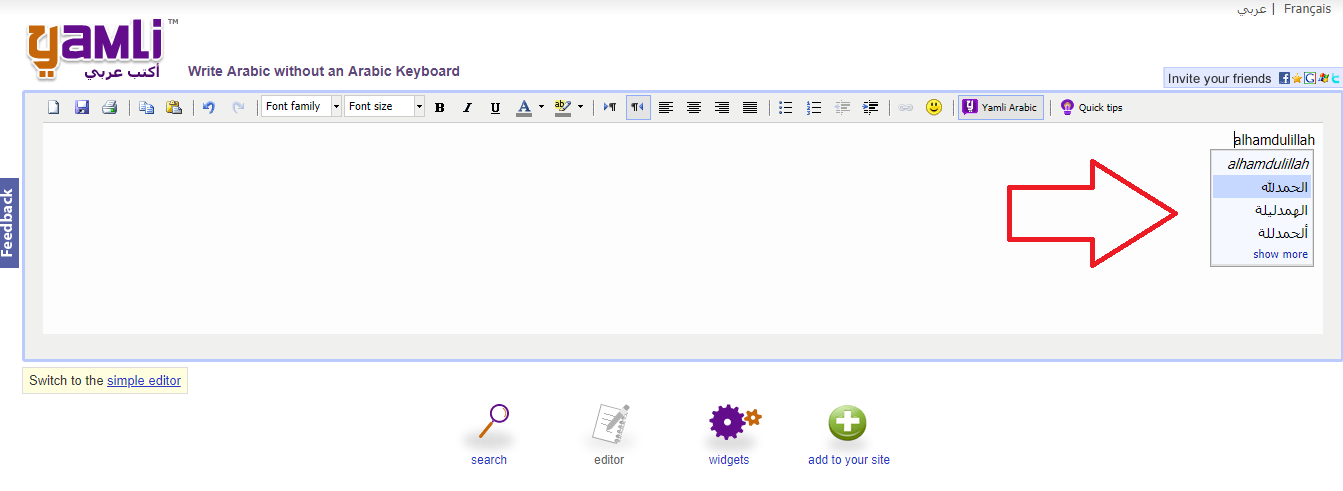
Task: Click the add to your site plus icon
Action: [x=847, y=423]
